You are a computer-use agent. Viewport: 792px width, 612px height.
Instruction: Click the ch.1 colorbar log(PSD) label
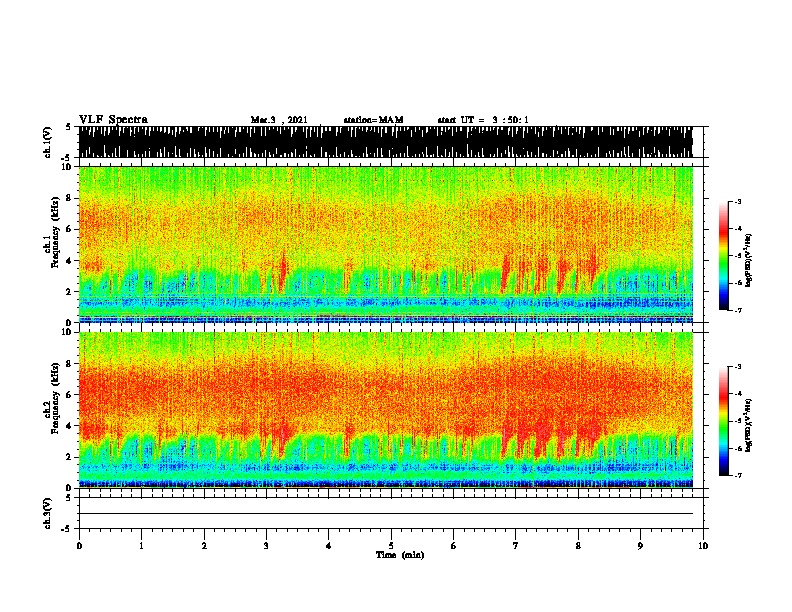(x=749, y=260)
